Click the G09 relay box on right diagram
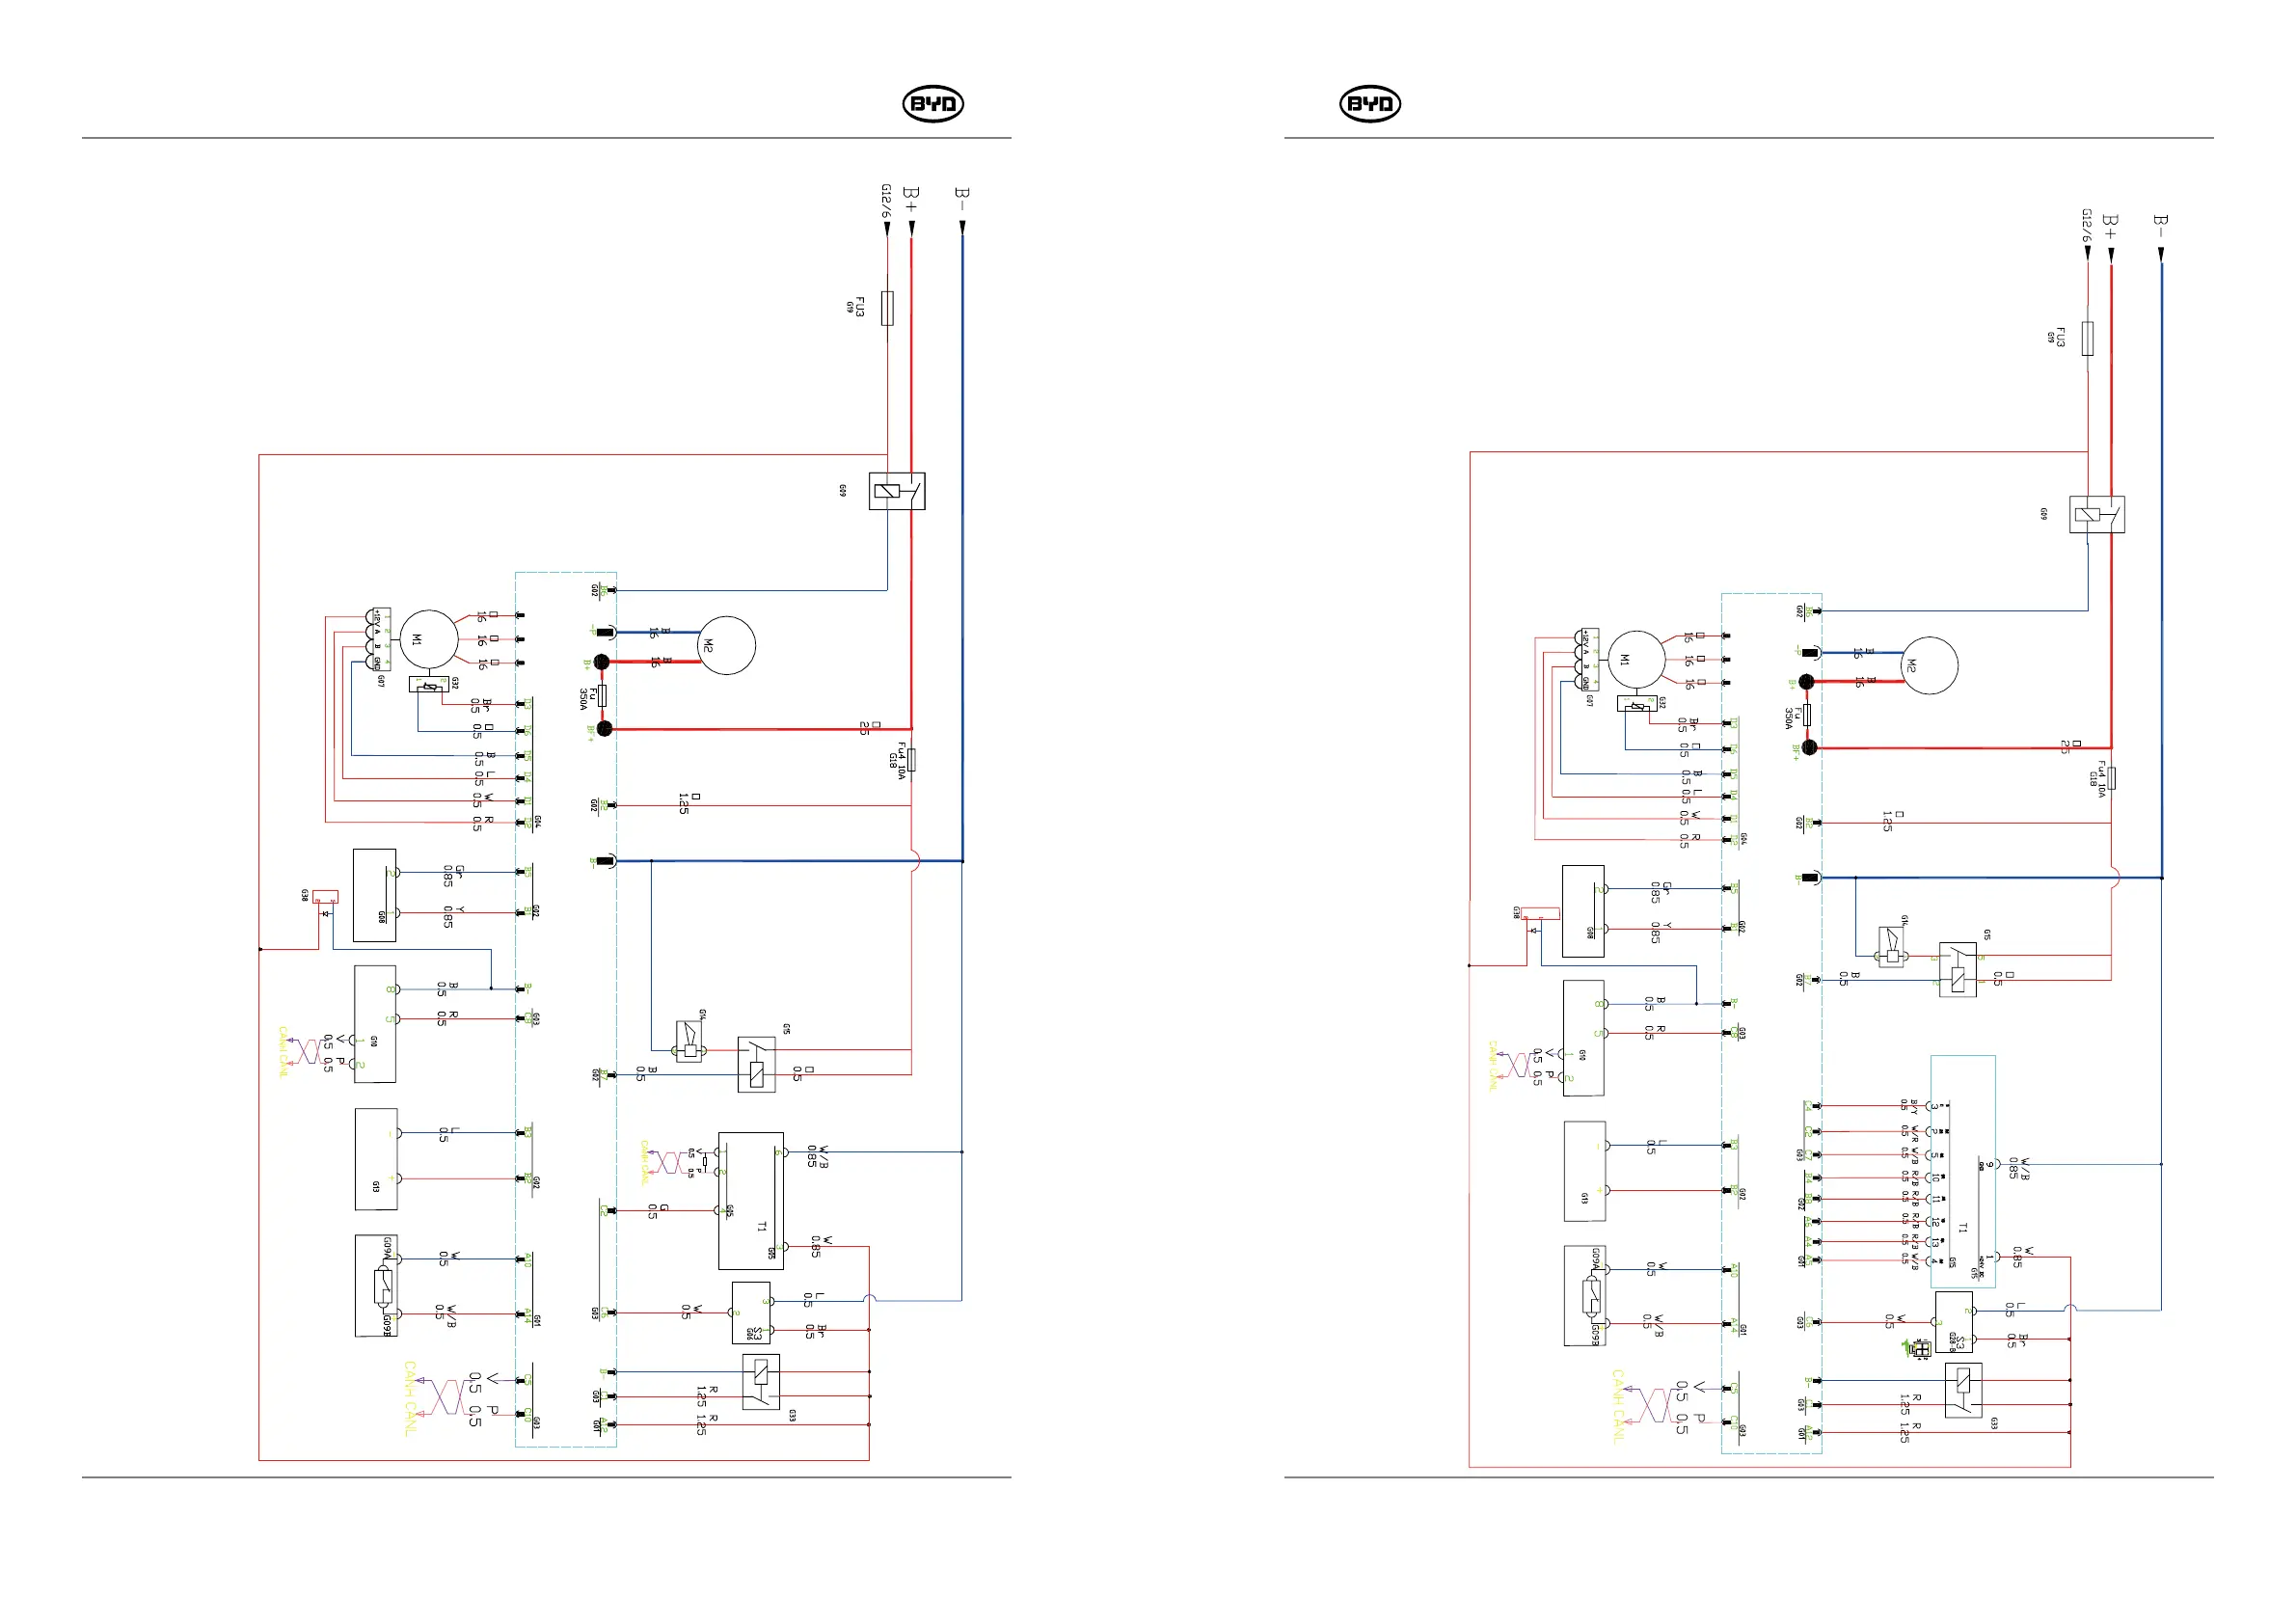This screenshot has height=1624, width=2296. coord(2096,514)
